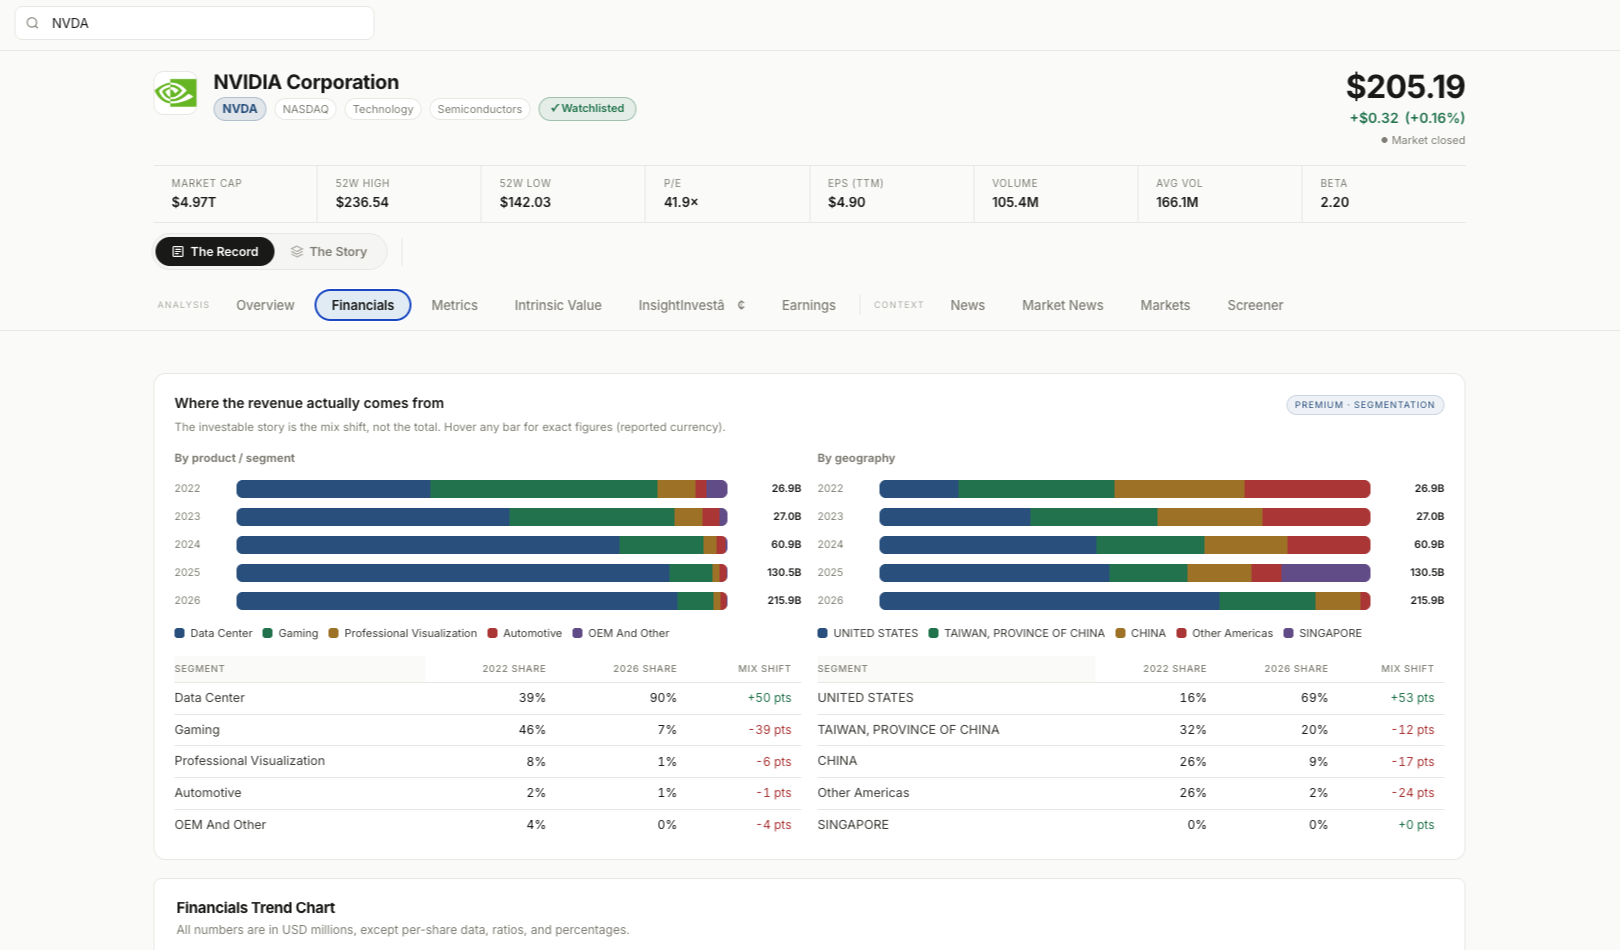Click the $4.97T market cap value

(x=194, y=202)
